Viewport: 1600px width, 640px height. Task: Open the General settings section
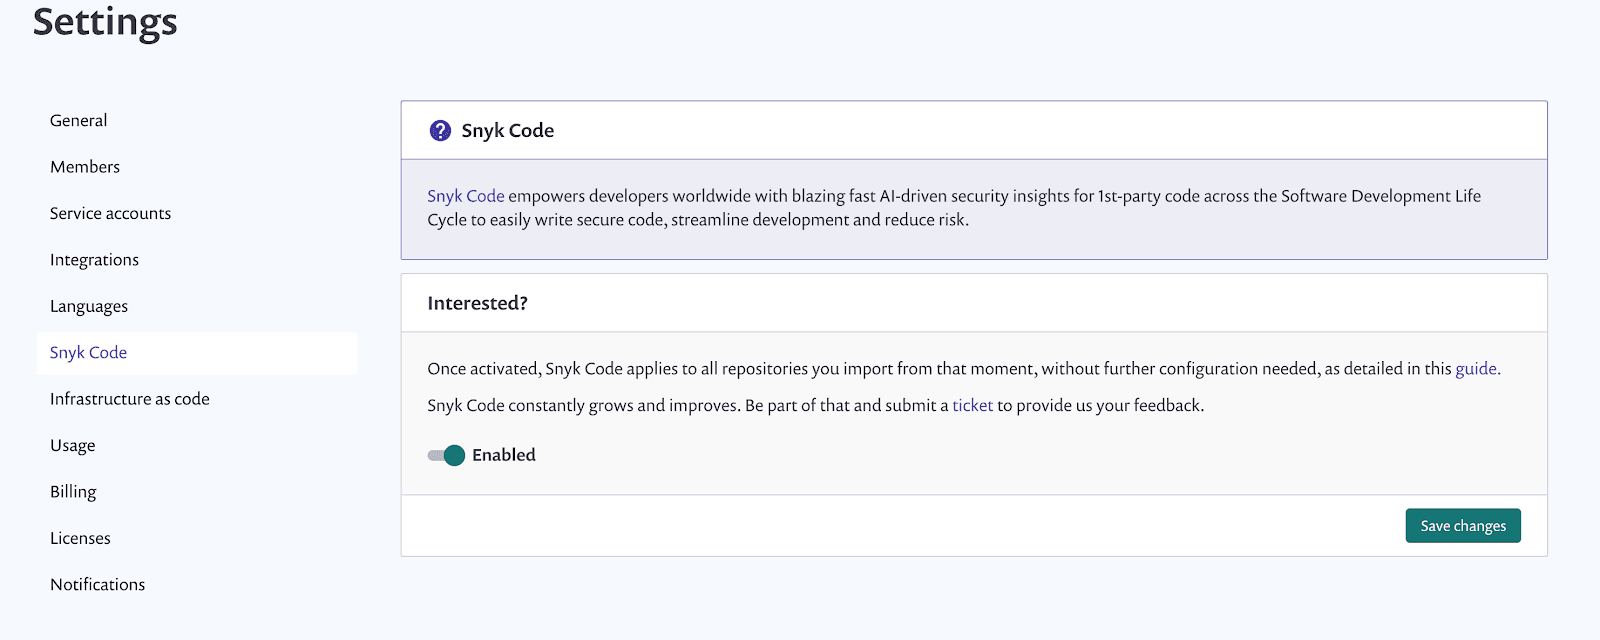(x=78, y=120)
